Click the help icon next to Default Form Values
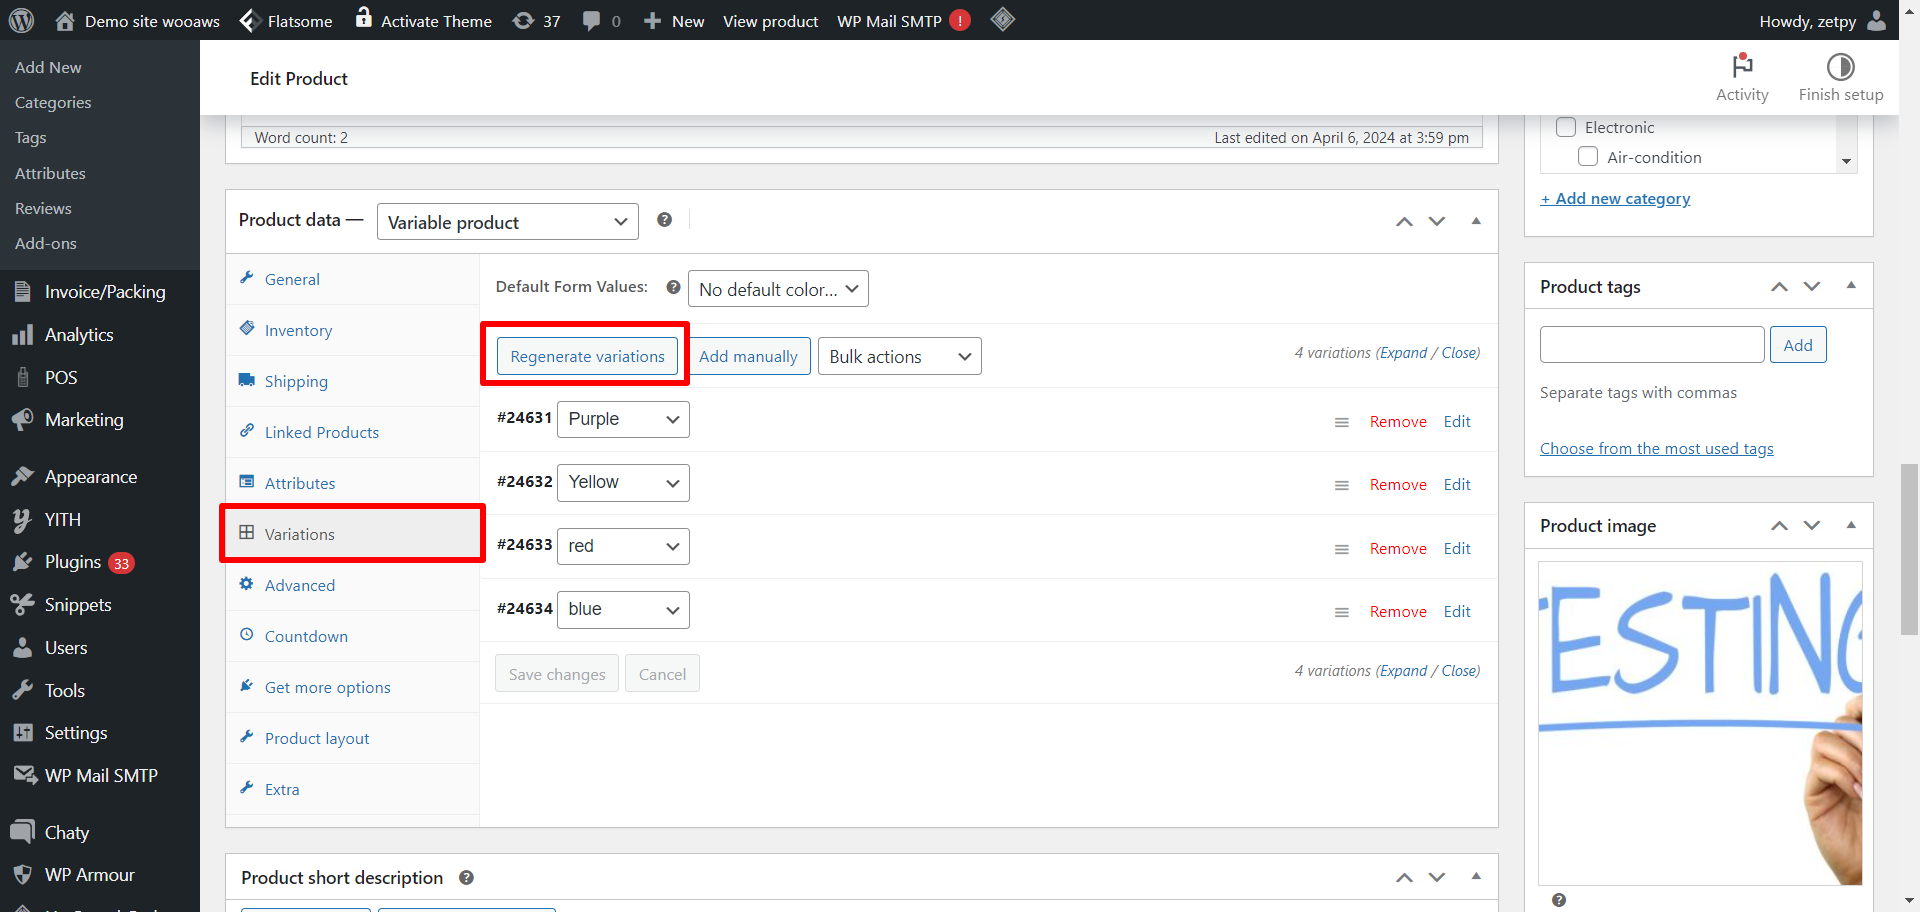Screen dimensions: 1920x912 tap(673, 287)
